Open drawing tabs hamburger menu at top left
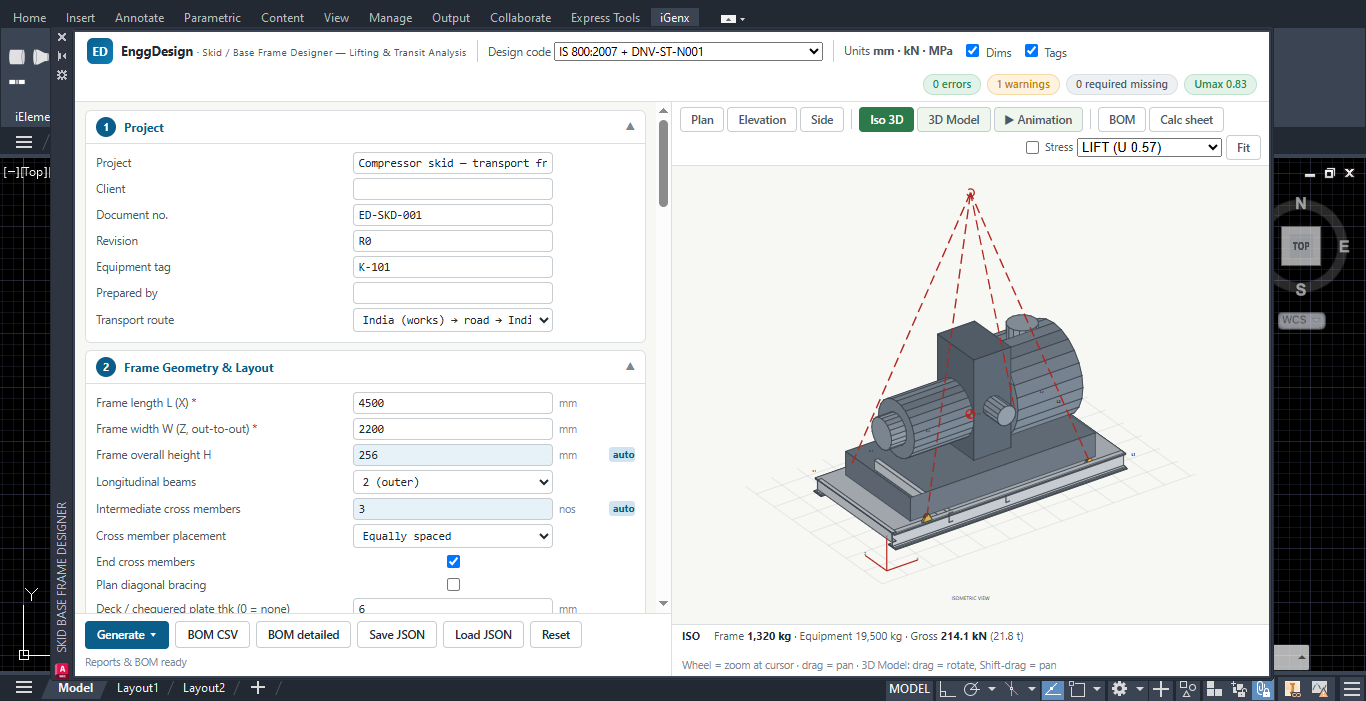This screenshot has width=1366, height=701. pos(24,142)
